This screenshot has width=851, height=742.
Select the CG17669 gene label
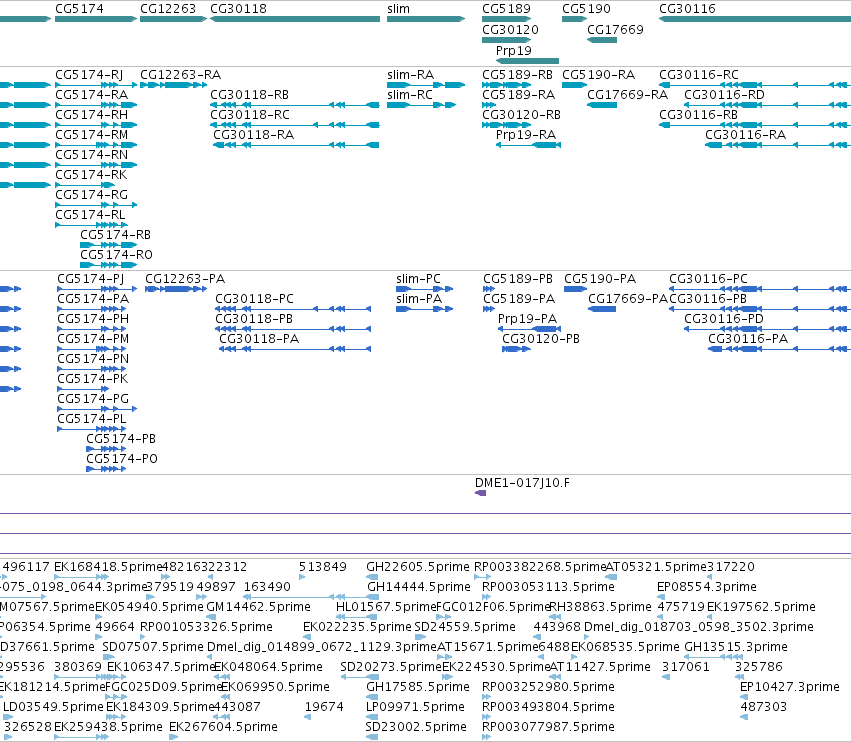pyautogui.click(x=615, y=29)
